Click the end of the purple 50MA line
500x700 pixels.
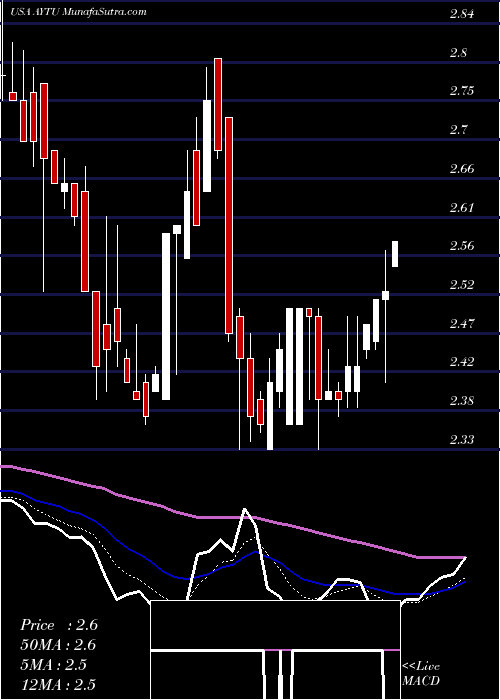pyautogui.click(x=465, y=558)
